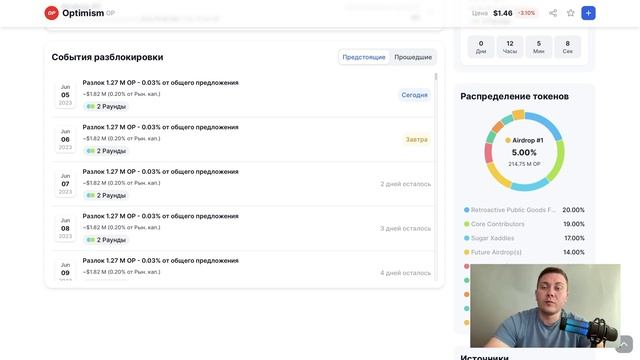640x360 pixels.
Task: Click '2 дней осталось' text
Action: click(x=406, y=184)
